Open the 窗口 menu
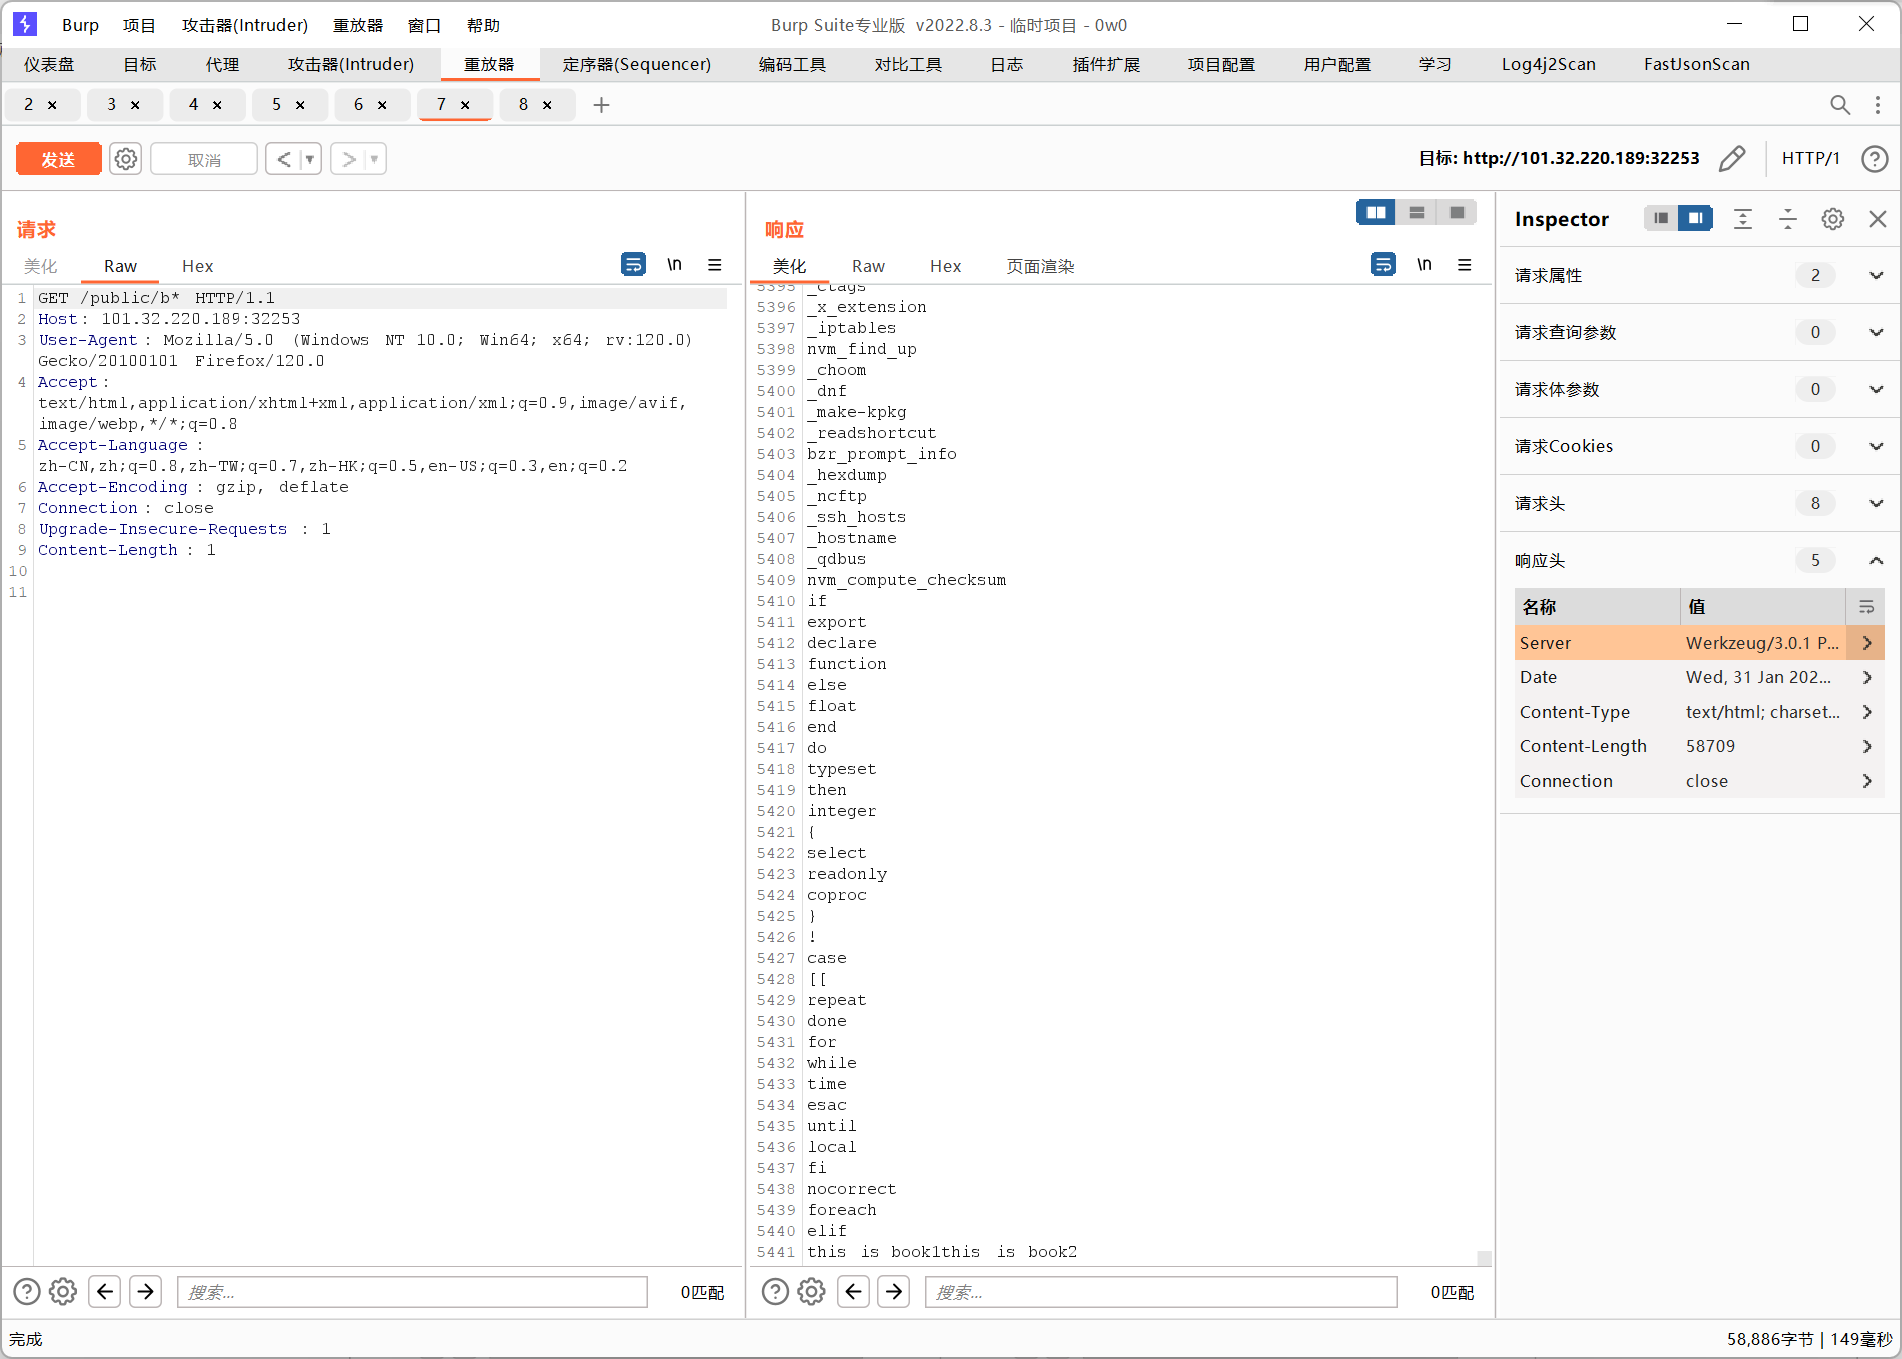1902x1359 pixels. pos(424,25)
